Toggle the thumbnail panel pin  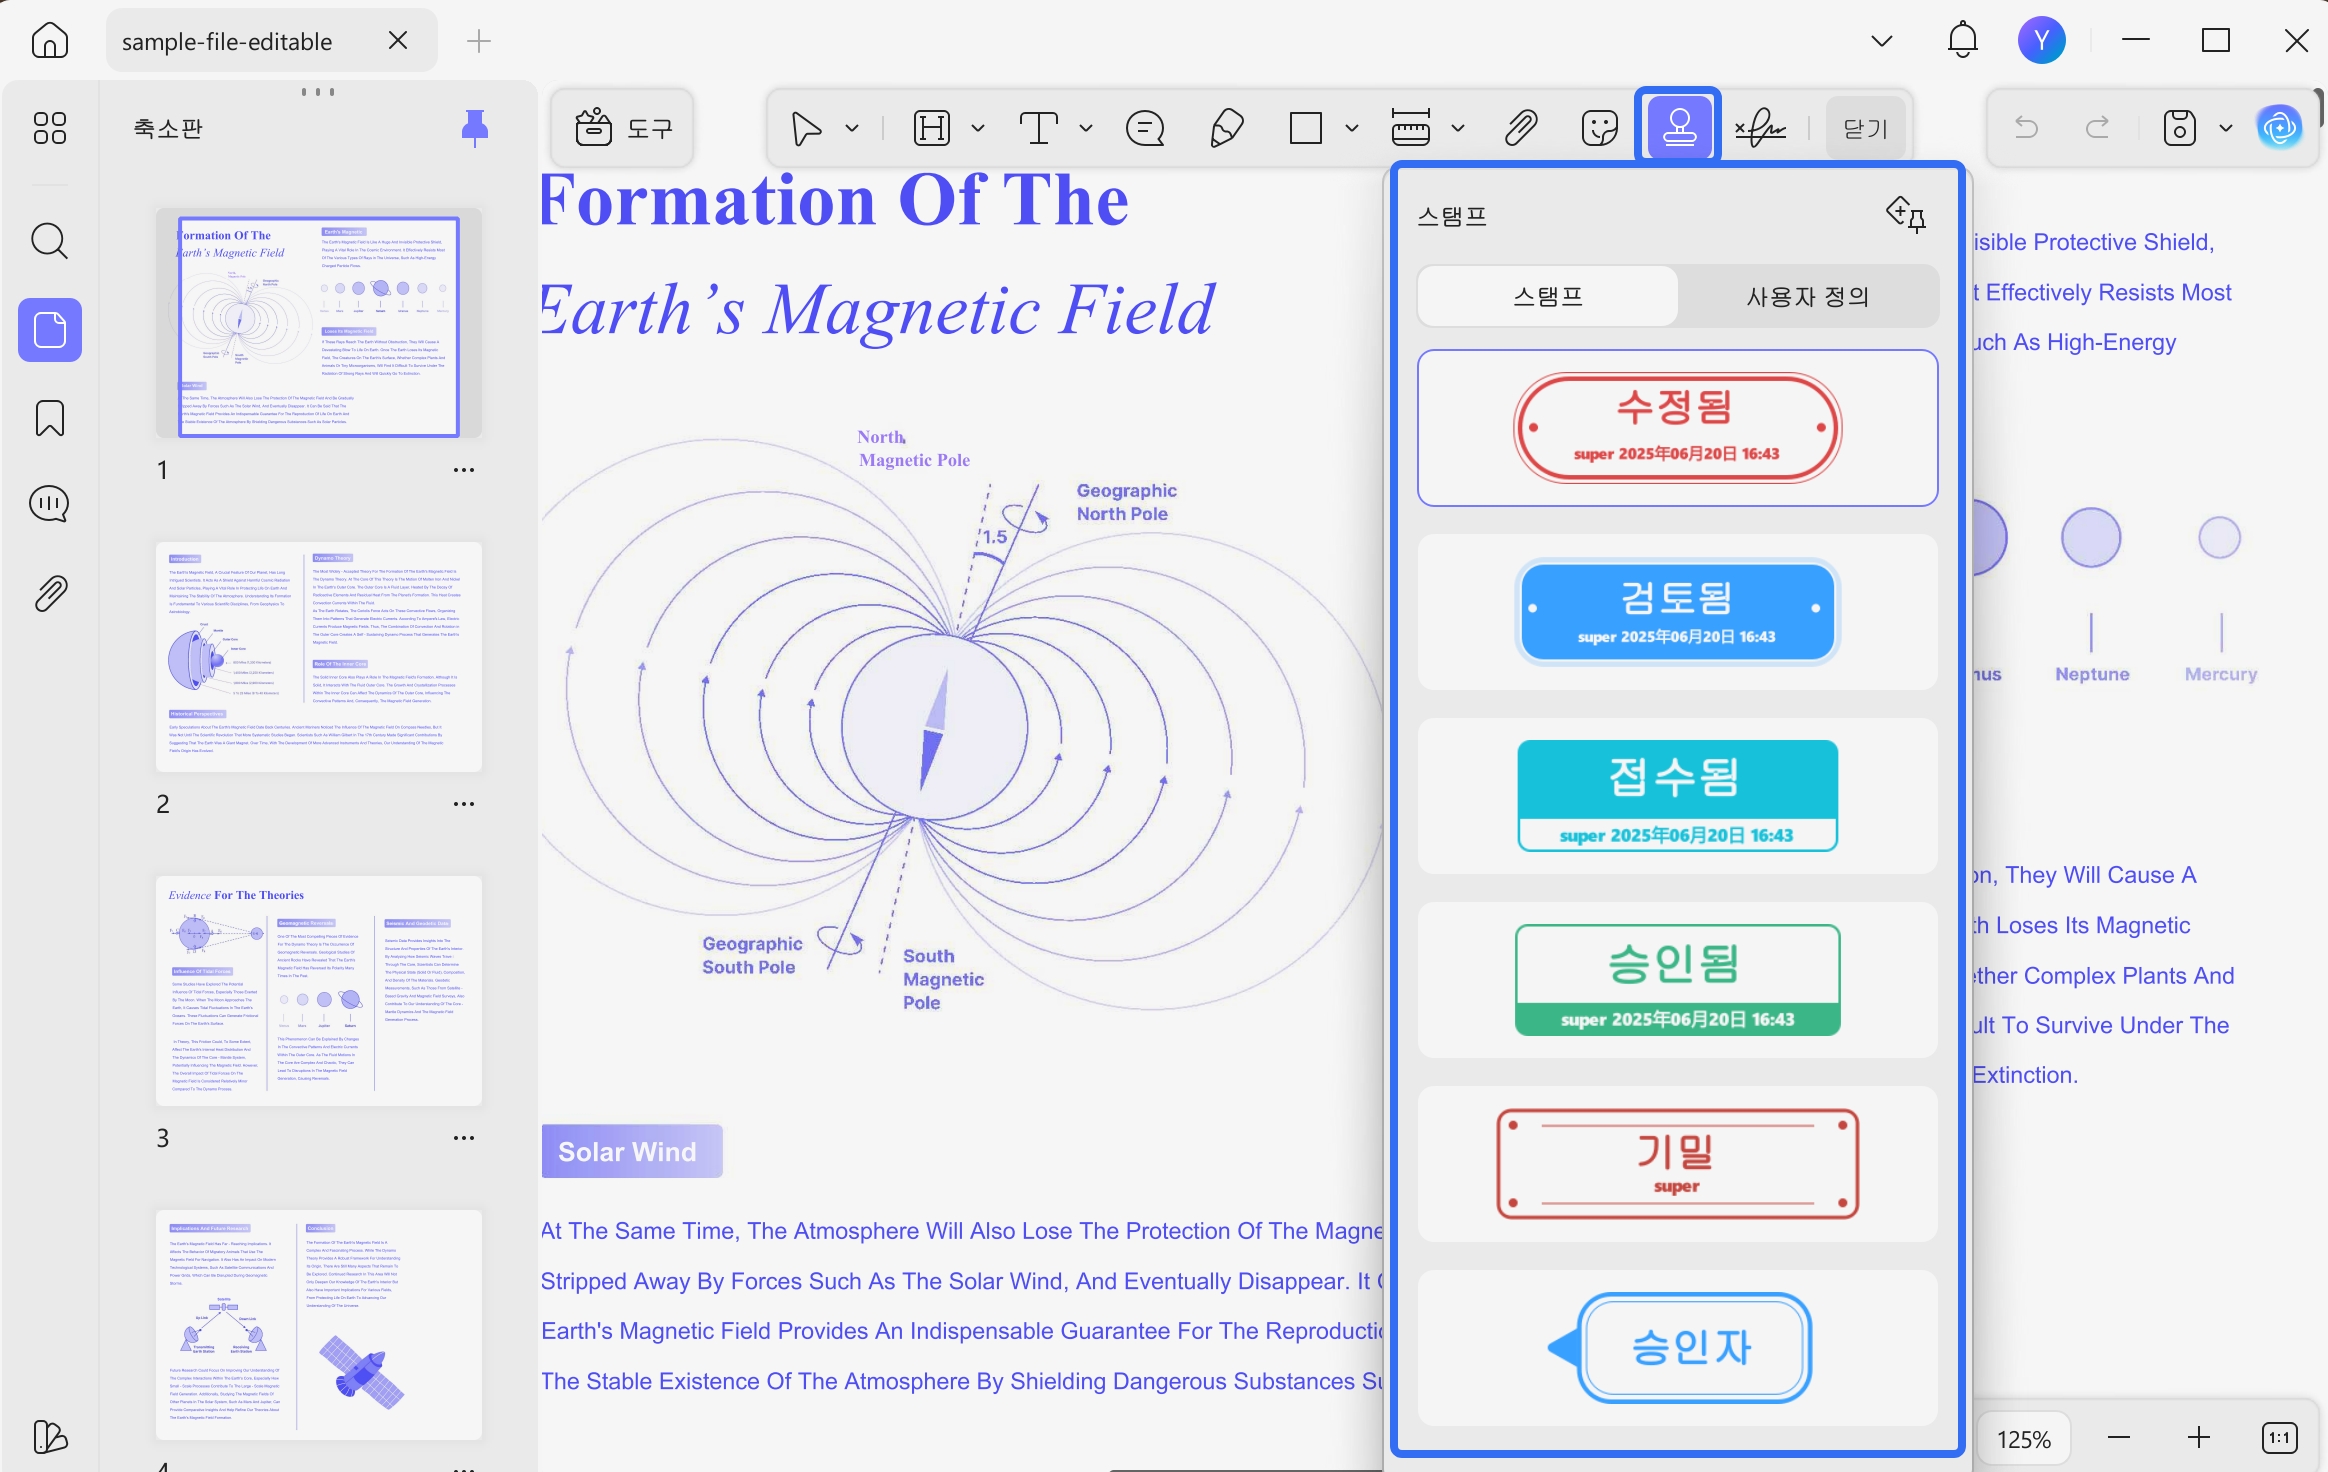475,128
